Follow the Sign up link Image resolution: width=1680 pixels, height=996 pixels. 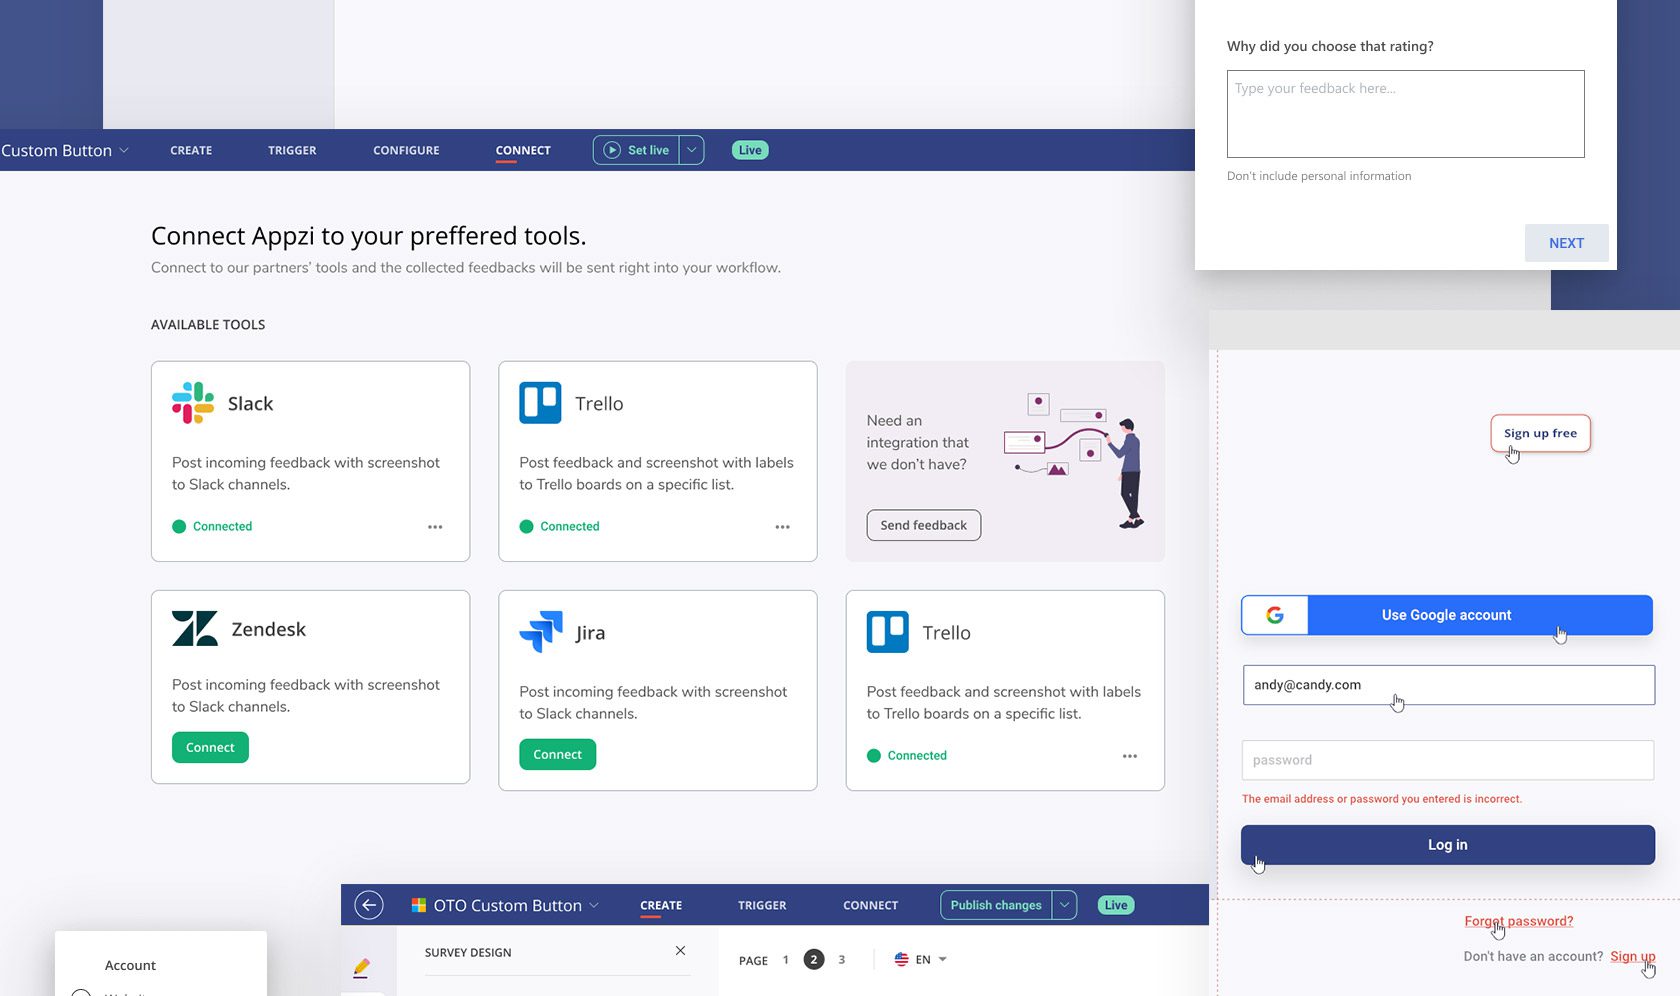[x=1633, y=956]
